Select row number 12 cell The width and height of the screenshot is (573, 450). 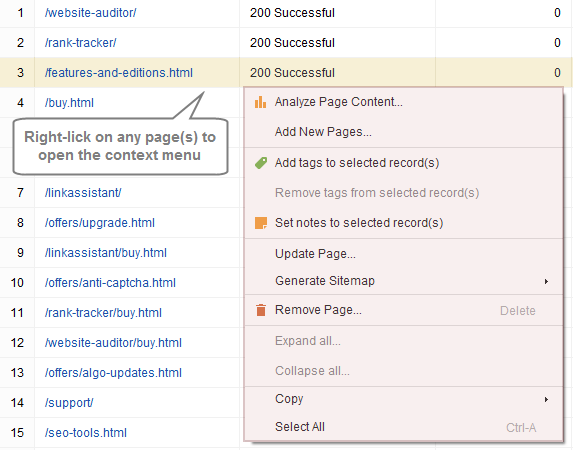[x=17, y=343]
